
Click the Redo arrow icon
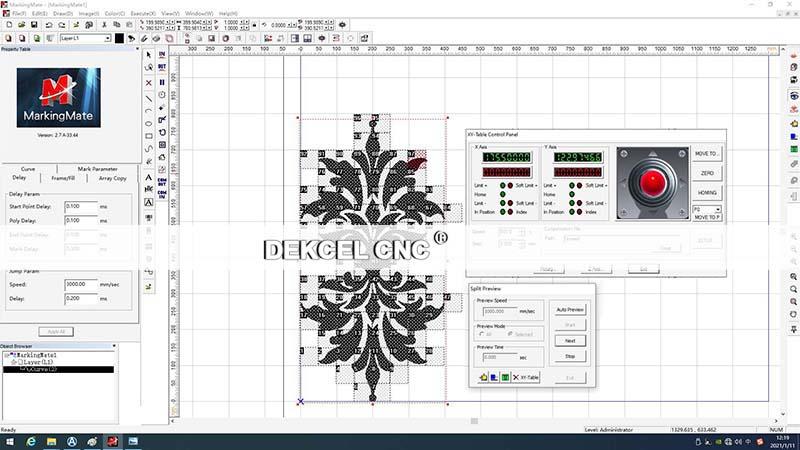[62, 24]
